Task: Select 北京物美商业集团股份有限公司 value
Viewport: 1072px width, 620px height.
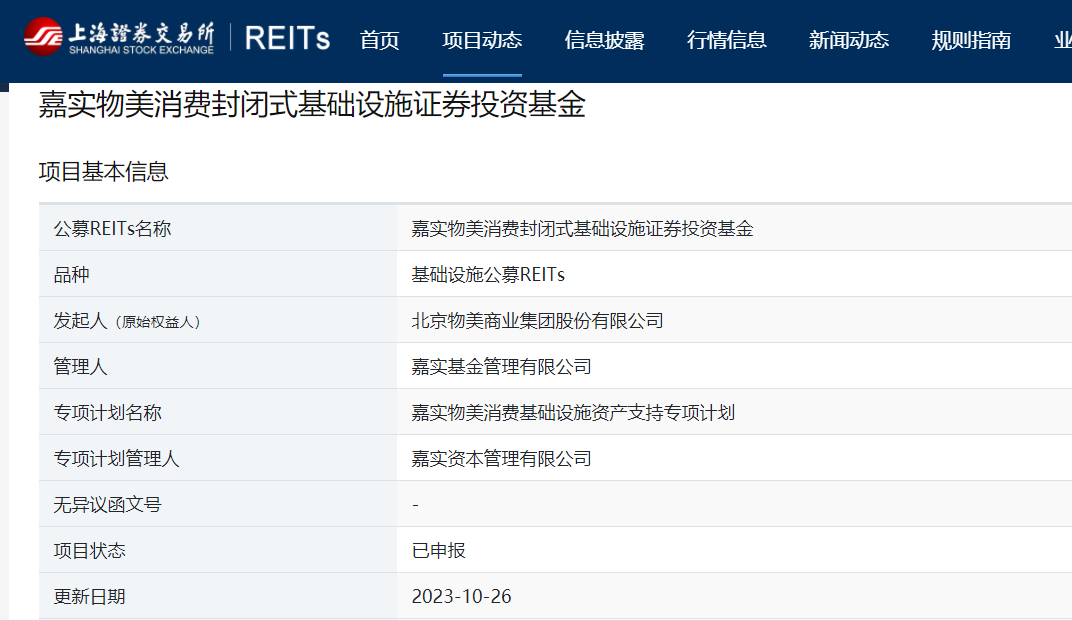Action: 537,321
